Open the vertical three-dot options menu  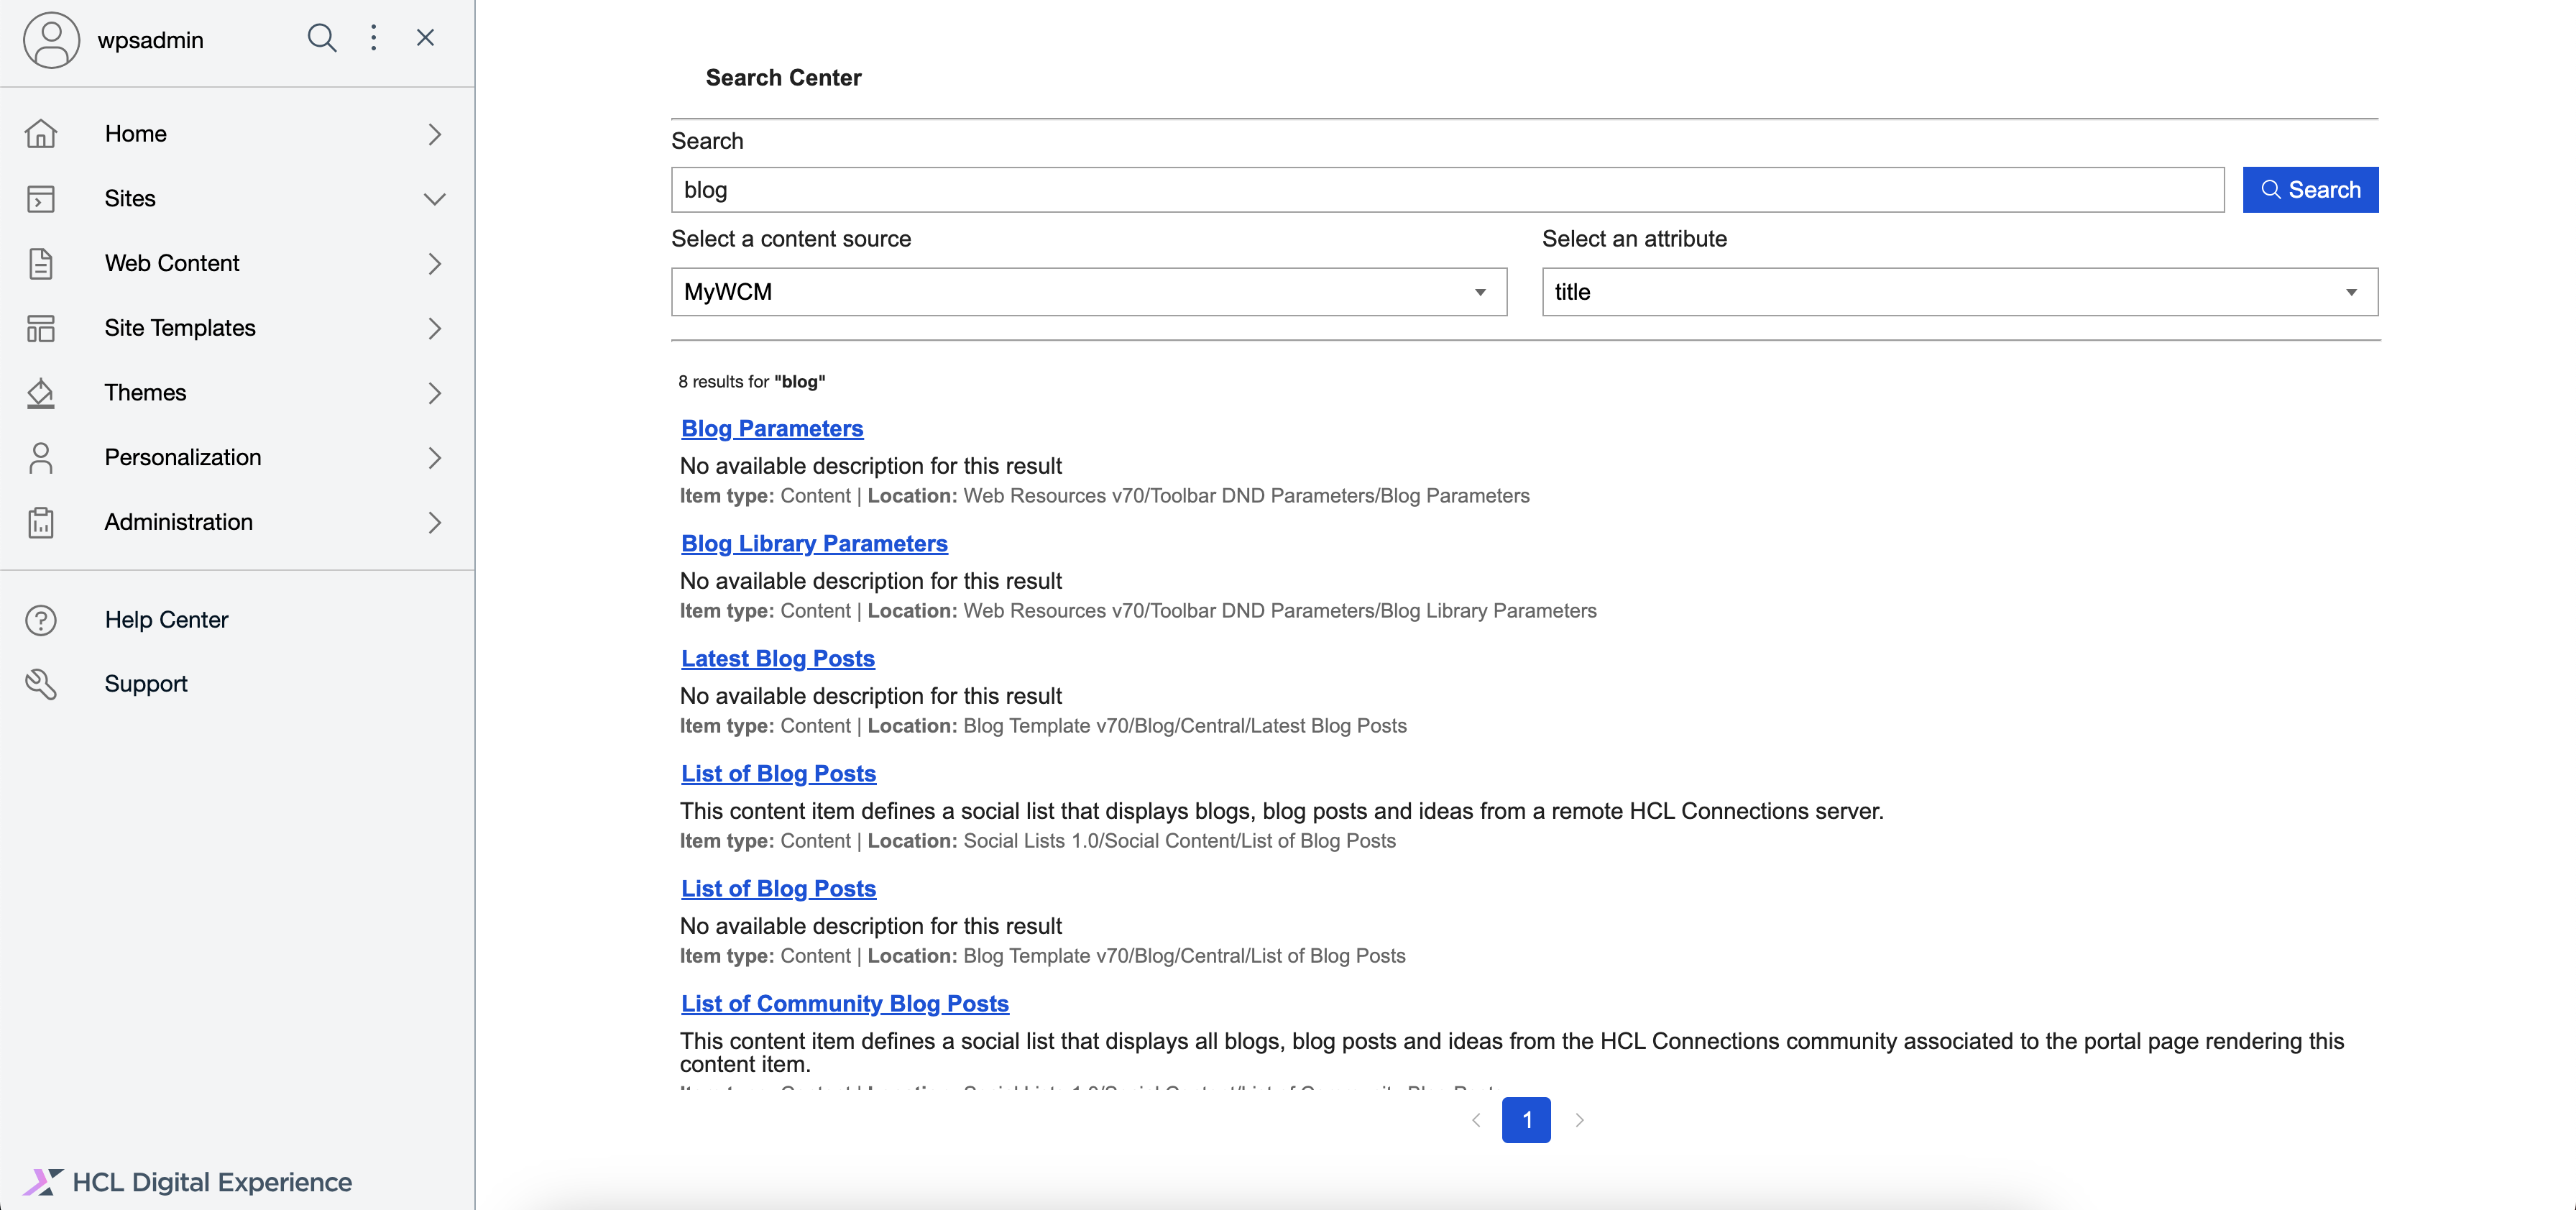pos(373,38)
